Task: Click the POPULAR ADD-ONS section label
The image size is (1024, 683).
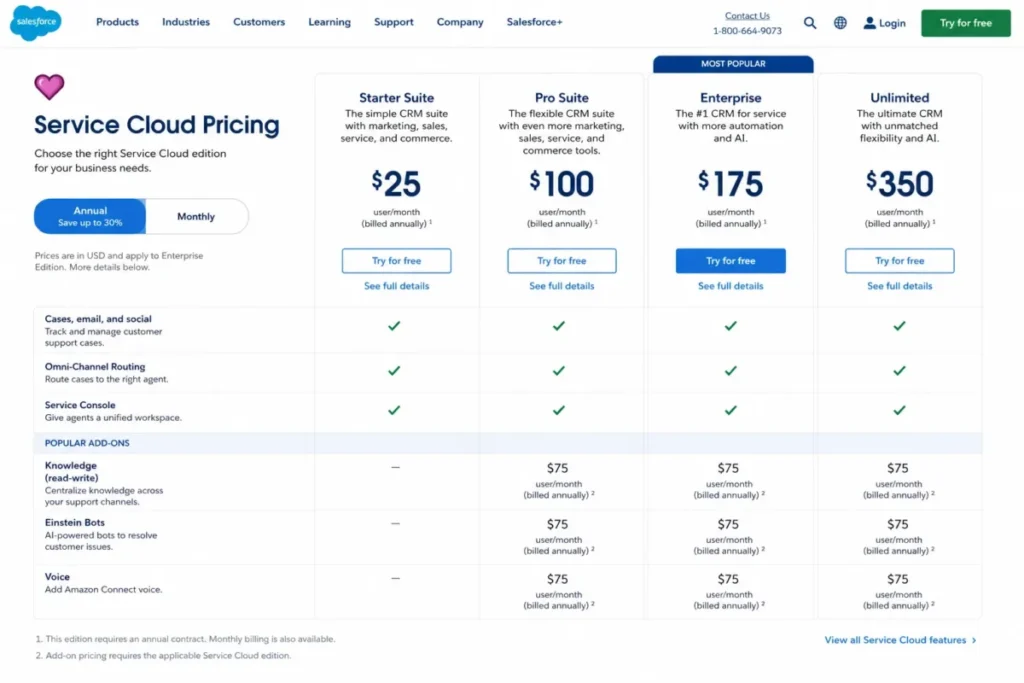Action: 87,443
